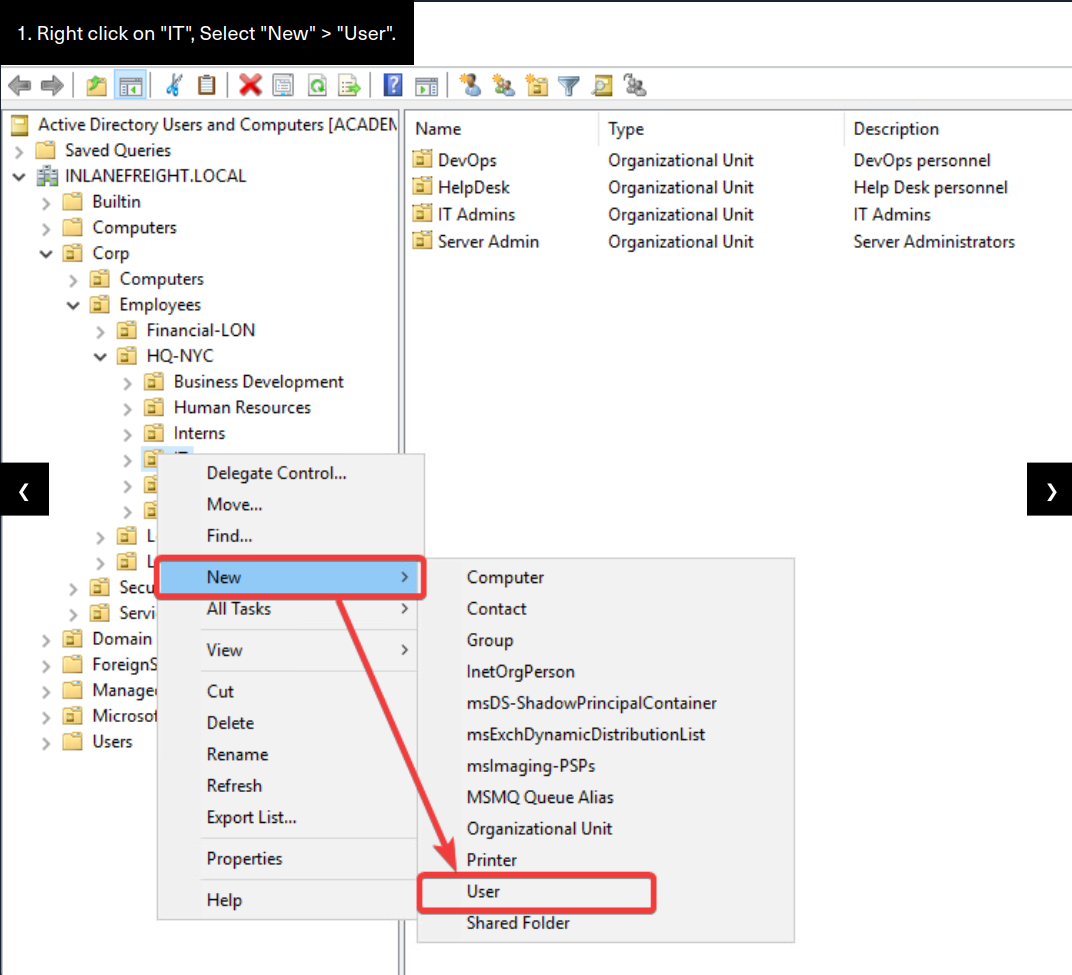The width and height of the screenshot is (1072, 975).
Task: Click the create new group toolbar icon
Action: click(504, 85)
